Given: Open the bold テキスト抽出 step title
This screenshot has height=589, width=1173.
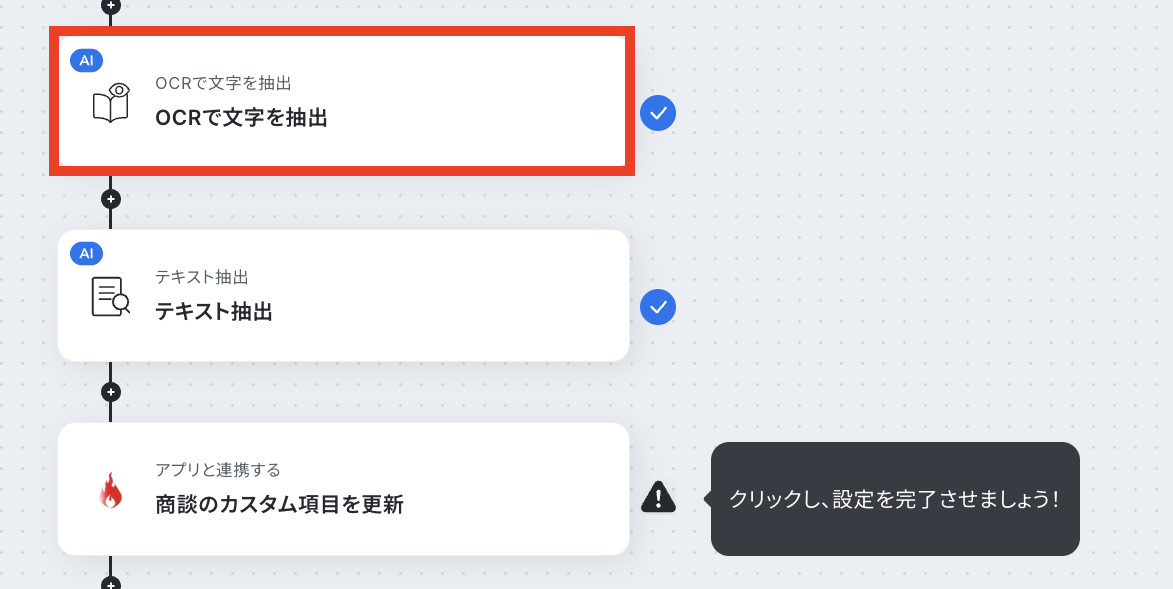Looking at the screenshot, I should [214, 312].
